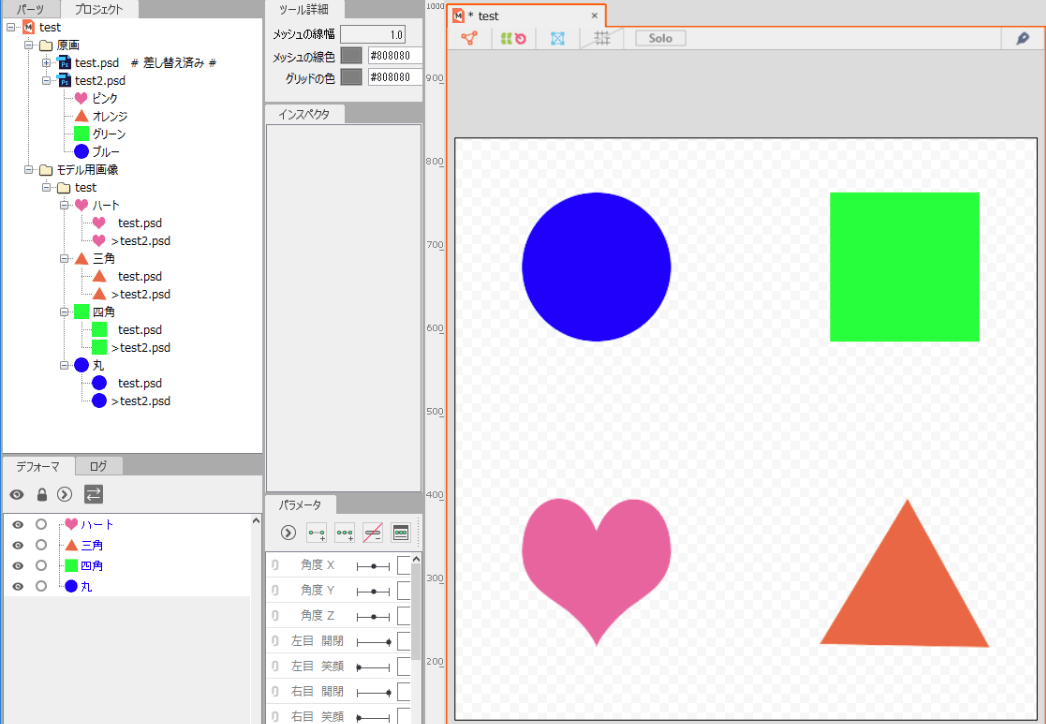Click the grid display icon in canvas toolbar
Viewport: 1046px width, 724px height.
tap(602, 38)
